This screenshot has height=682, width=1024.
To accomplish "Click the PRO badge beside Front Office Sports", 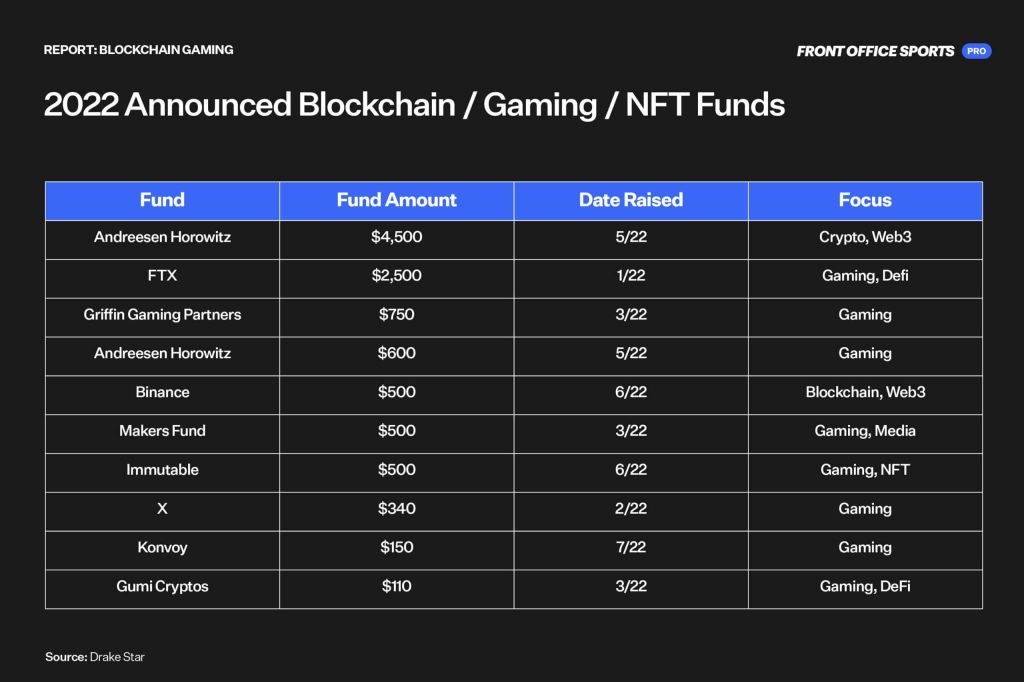I will point(976,51).
